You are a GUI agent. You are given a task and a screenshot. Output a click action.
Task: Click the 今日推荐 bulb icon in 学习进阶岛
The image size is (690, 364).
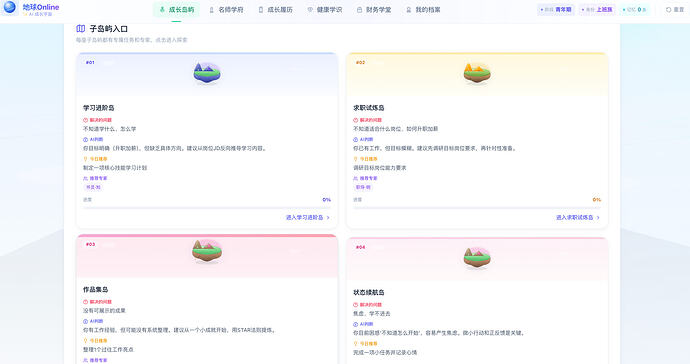[x=85, y=159]
